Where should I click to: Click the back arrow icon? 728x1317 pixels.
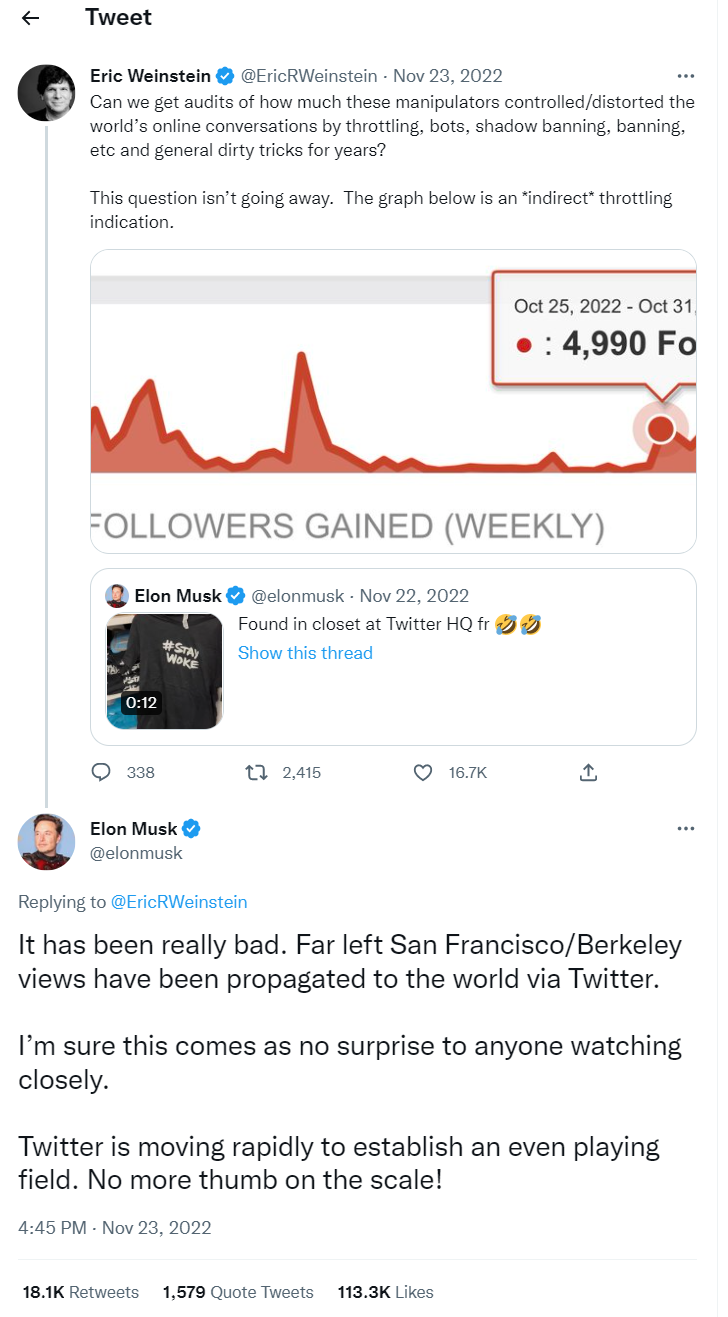[x=31, y=18]
